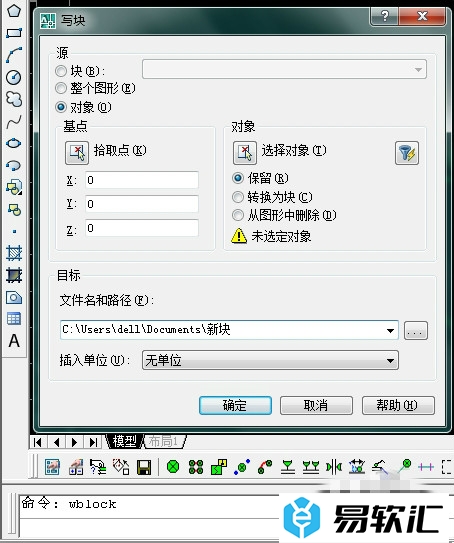Select the Polygon tool in left toolbar
Viewport: 454px width, 543px height.
[14, 10]
